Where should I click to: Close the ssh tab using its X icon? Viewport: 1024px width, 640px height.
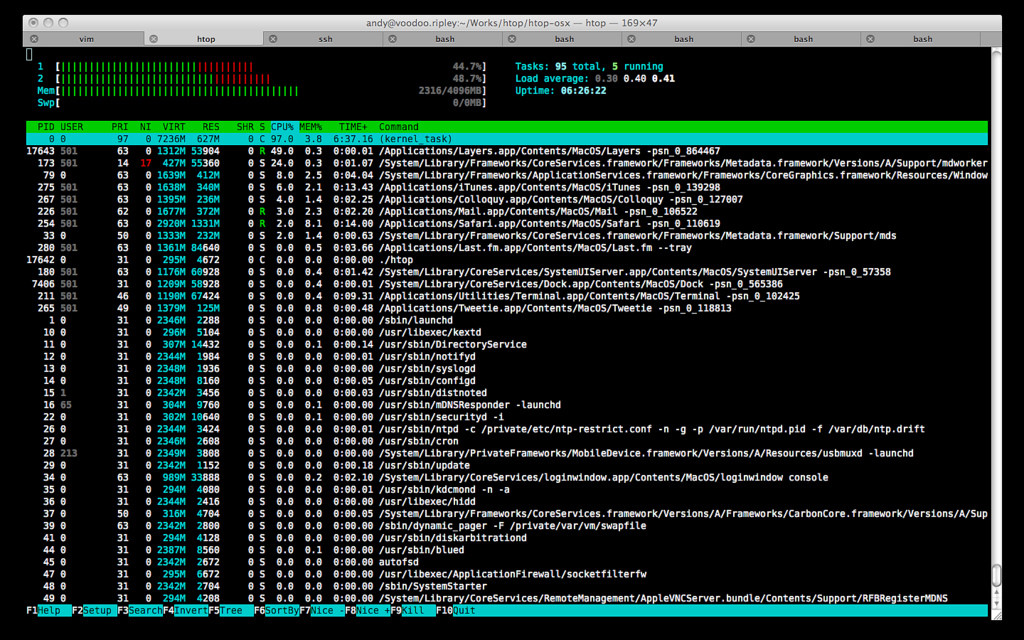click(x=273, y=39)
